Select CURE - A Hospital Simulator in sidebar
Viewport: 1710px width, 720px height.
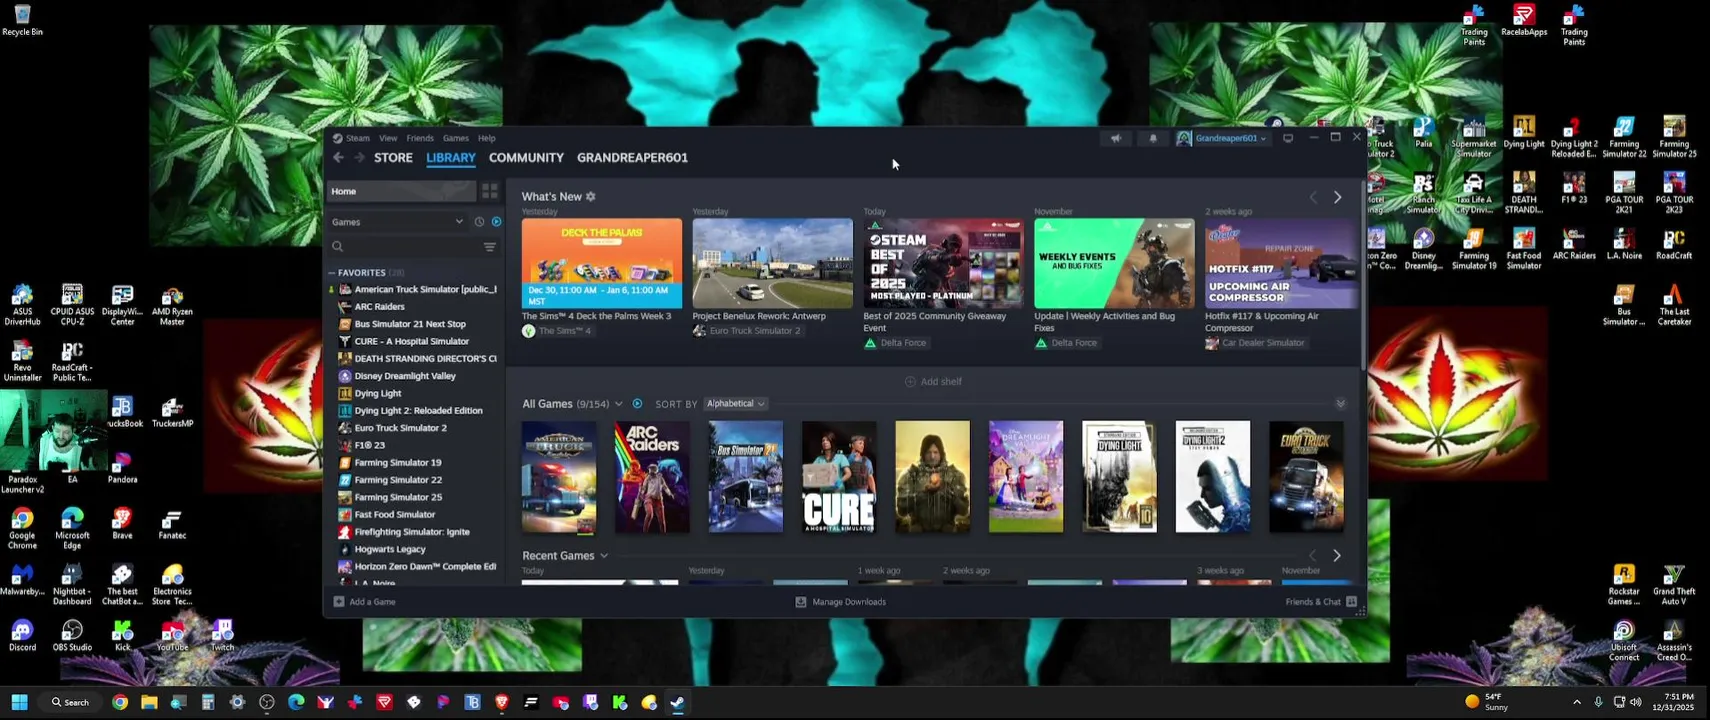(418, 342)
